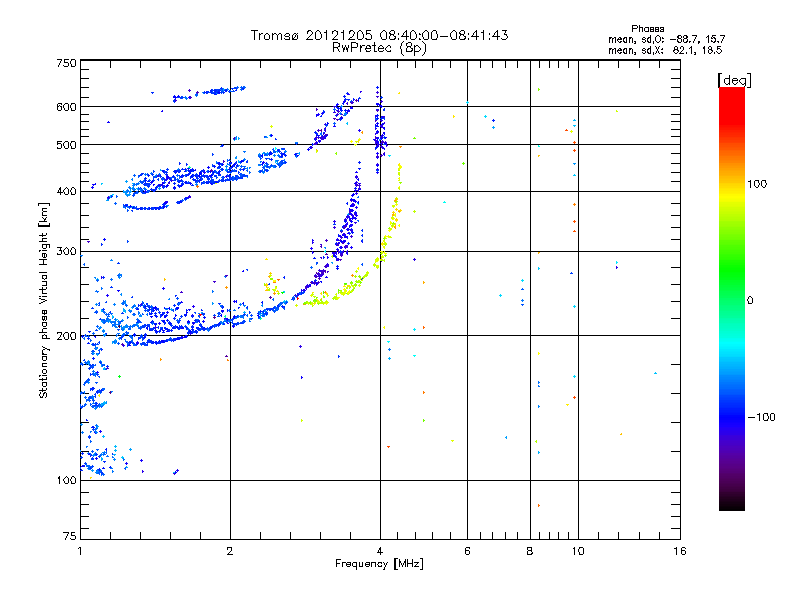Click the rainbow phase colorbar

coord(732,299)
